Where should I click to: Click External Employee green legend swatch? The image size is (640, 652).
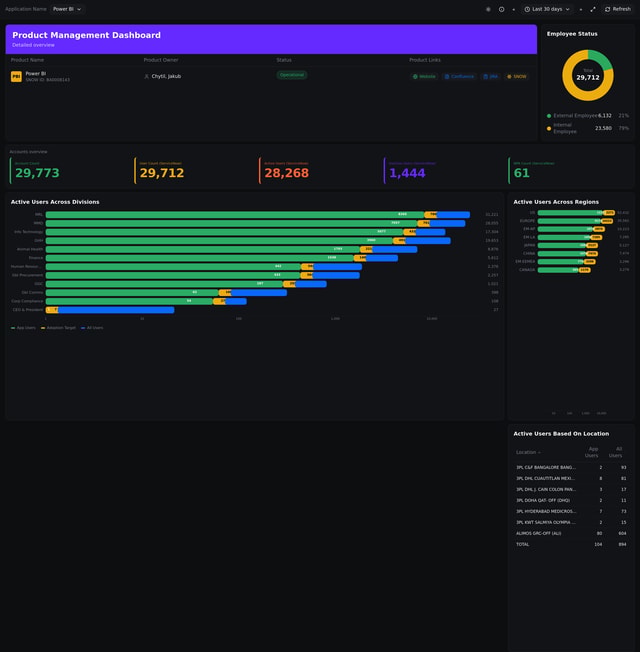coord(549,115)
